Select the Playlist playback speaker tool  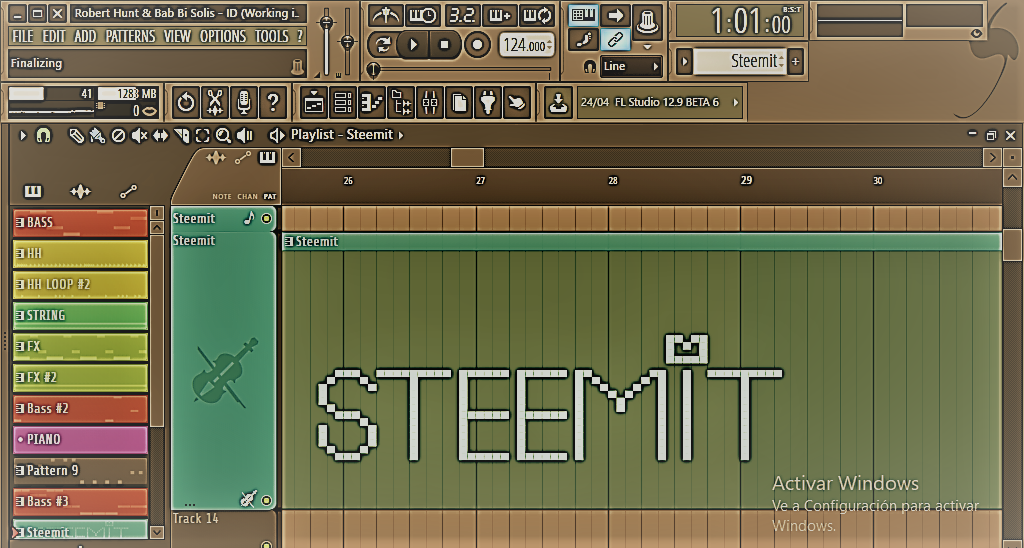pos(245,136)
